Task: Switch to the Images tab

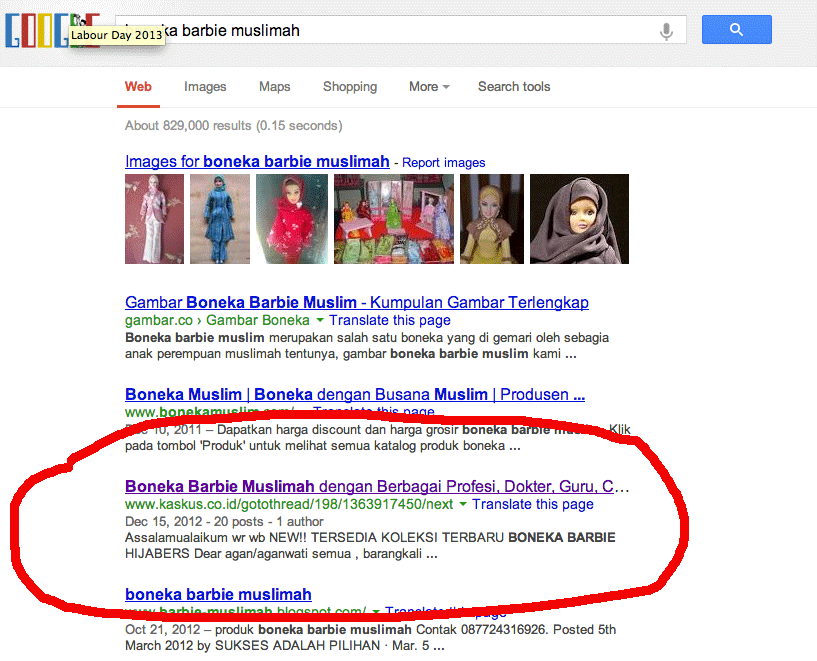Action: click(205, 86)
